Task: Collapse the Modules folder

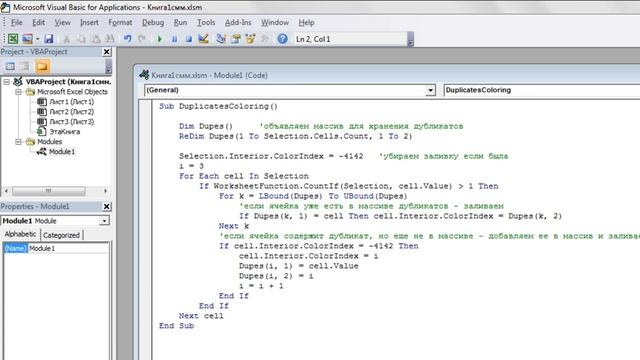Action: tap(18, 142)
